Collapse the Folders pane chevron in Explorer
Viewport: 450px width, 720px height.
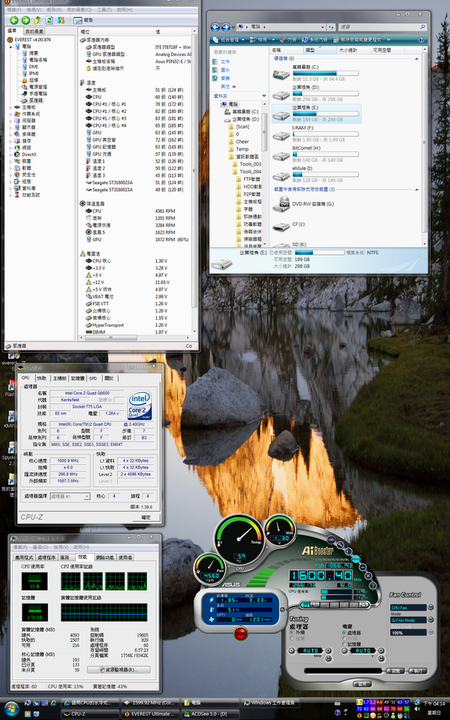coord(264,96)
